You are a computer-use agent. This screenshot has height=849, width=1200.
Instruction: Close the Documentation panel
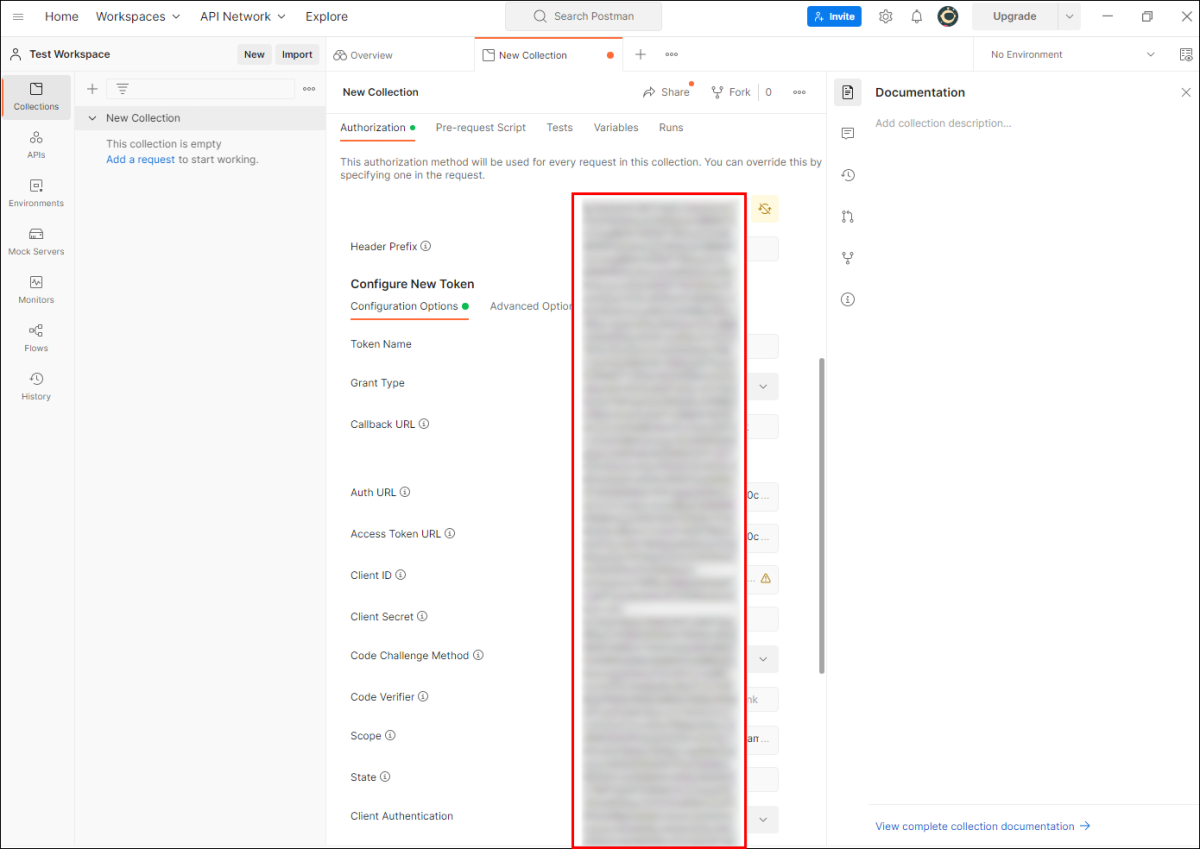click(1186, 92)
